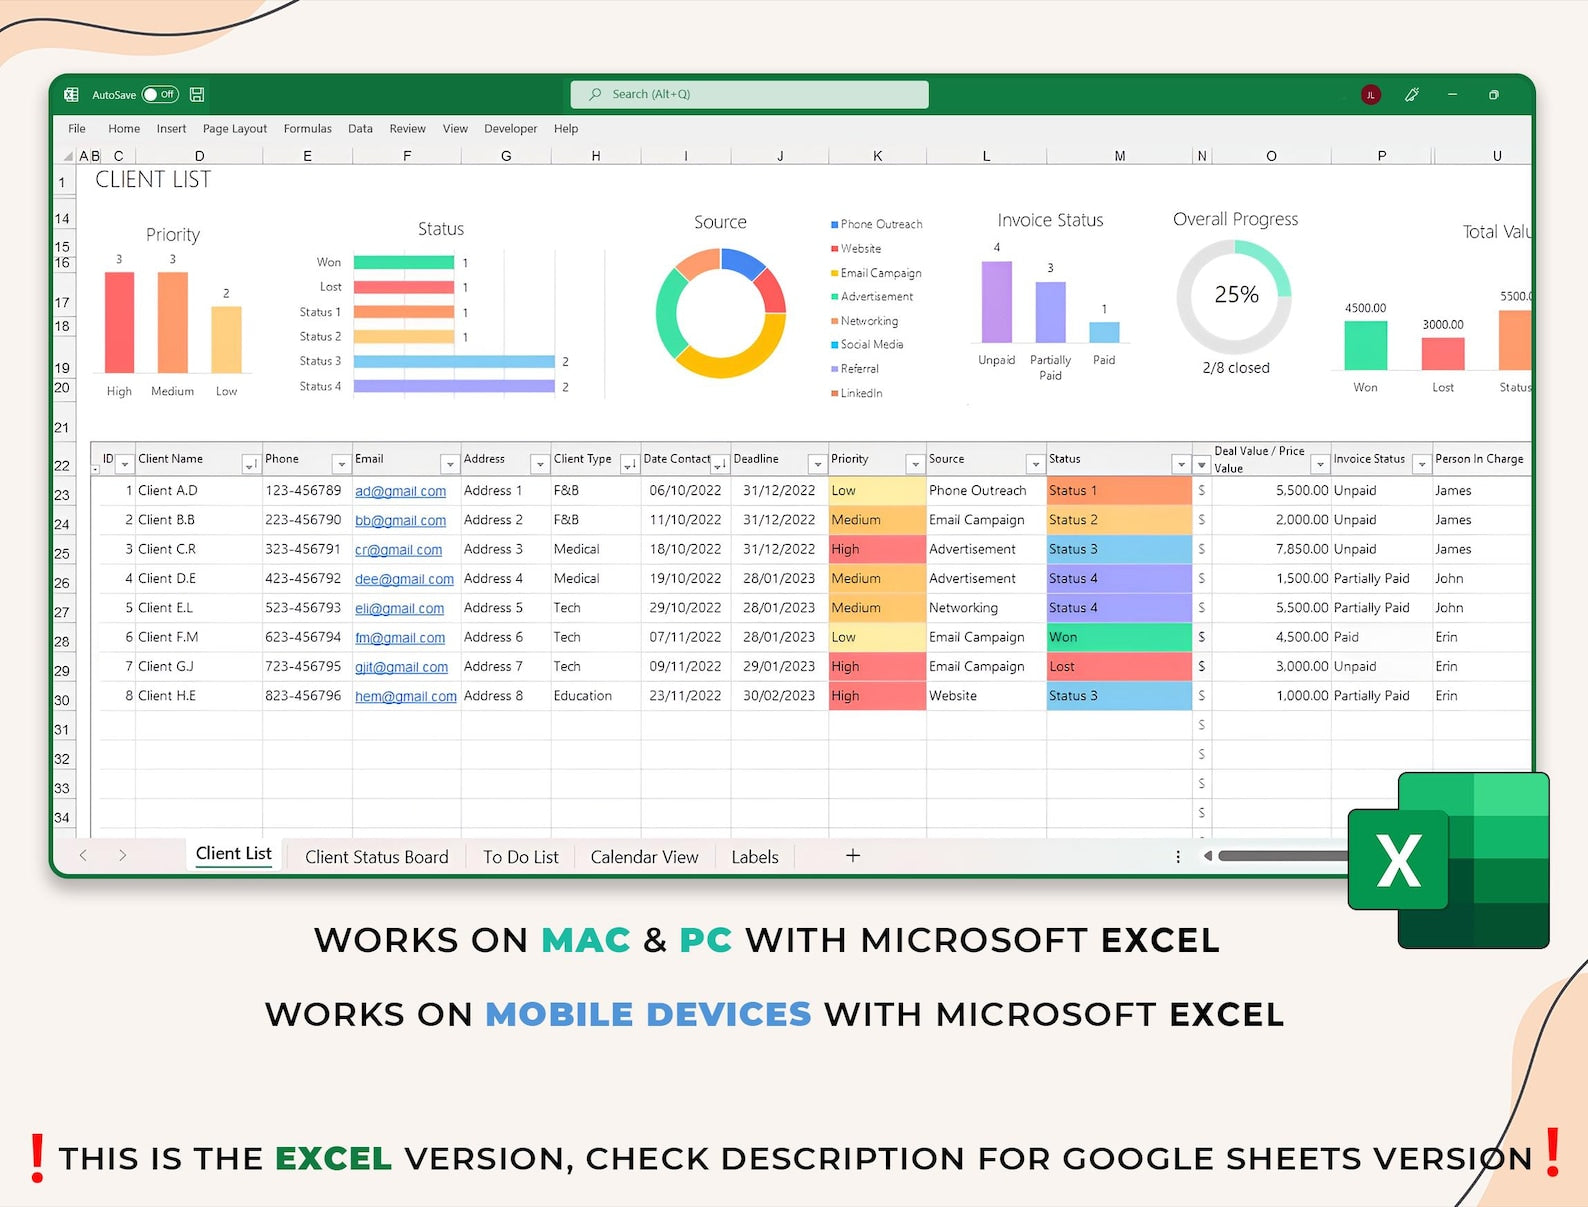This screenshot has height=1207, width=1588.
Task: Go to previous sheet with left arrow
Action: click(83, 855)
